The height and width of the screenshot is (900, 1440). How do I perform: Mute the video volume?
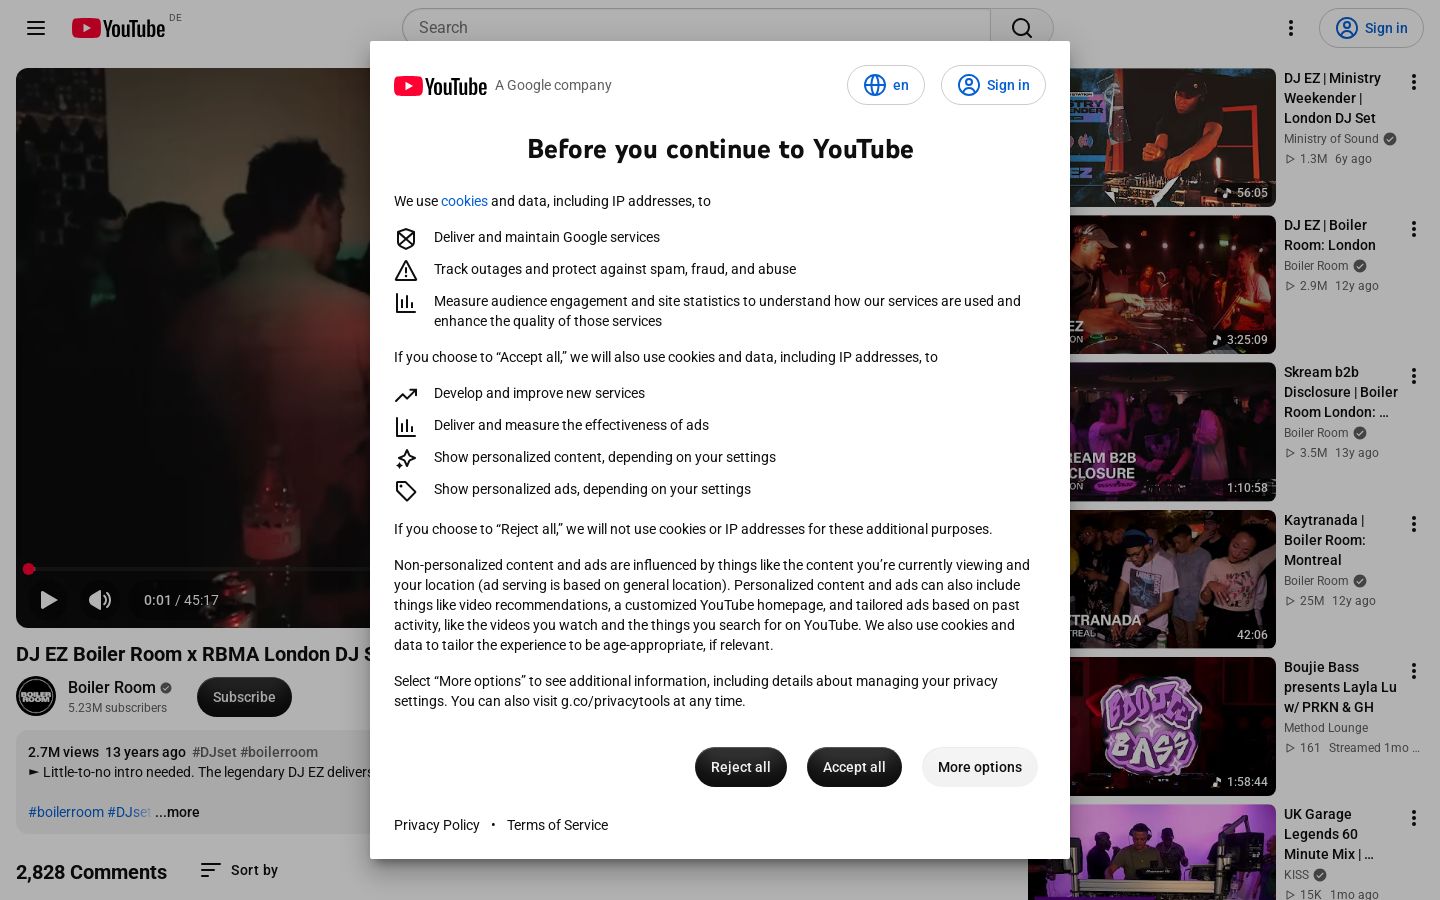coord(100,600)
